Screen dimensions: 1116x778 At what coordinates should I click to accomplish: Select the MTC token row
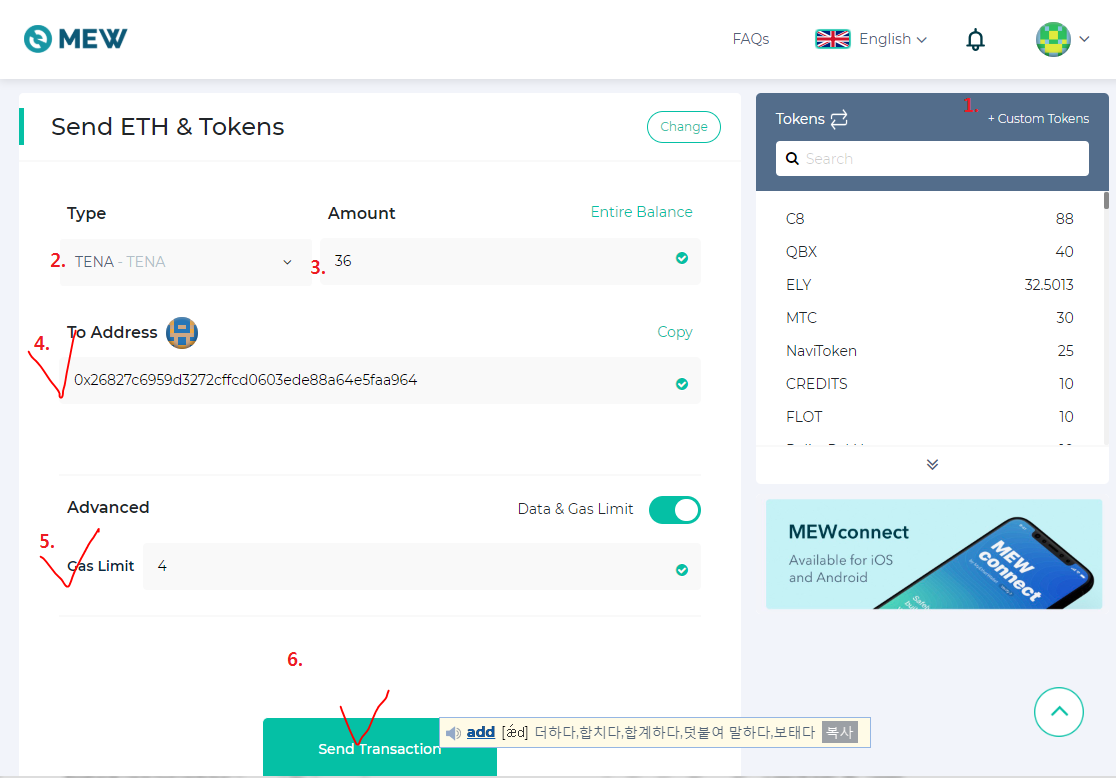point(930,317)
